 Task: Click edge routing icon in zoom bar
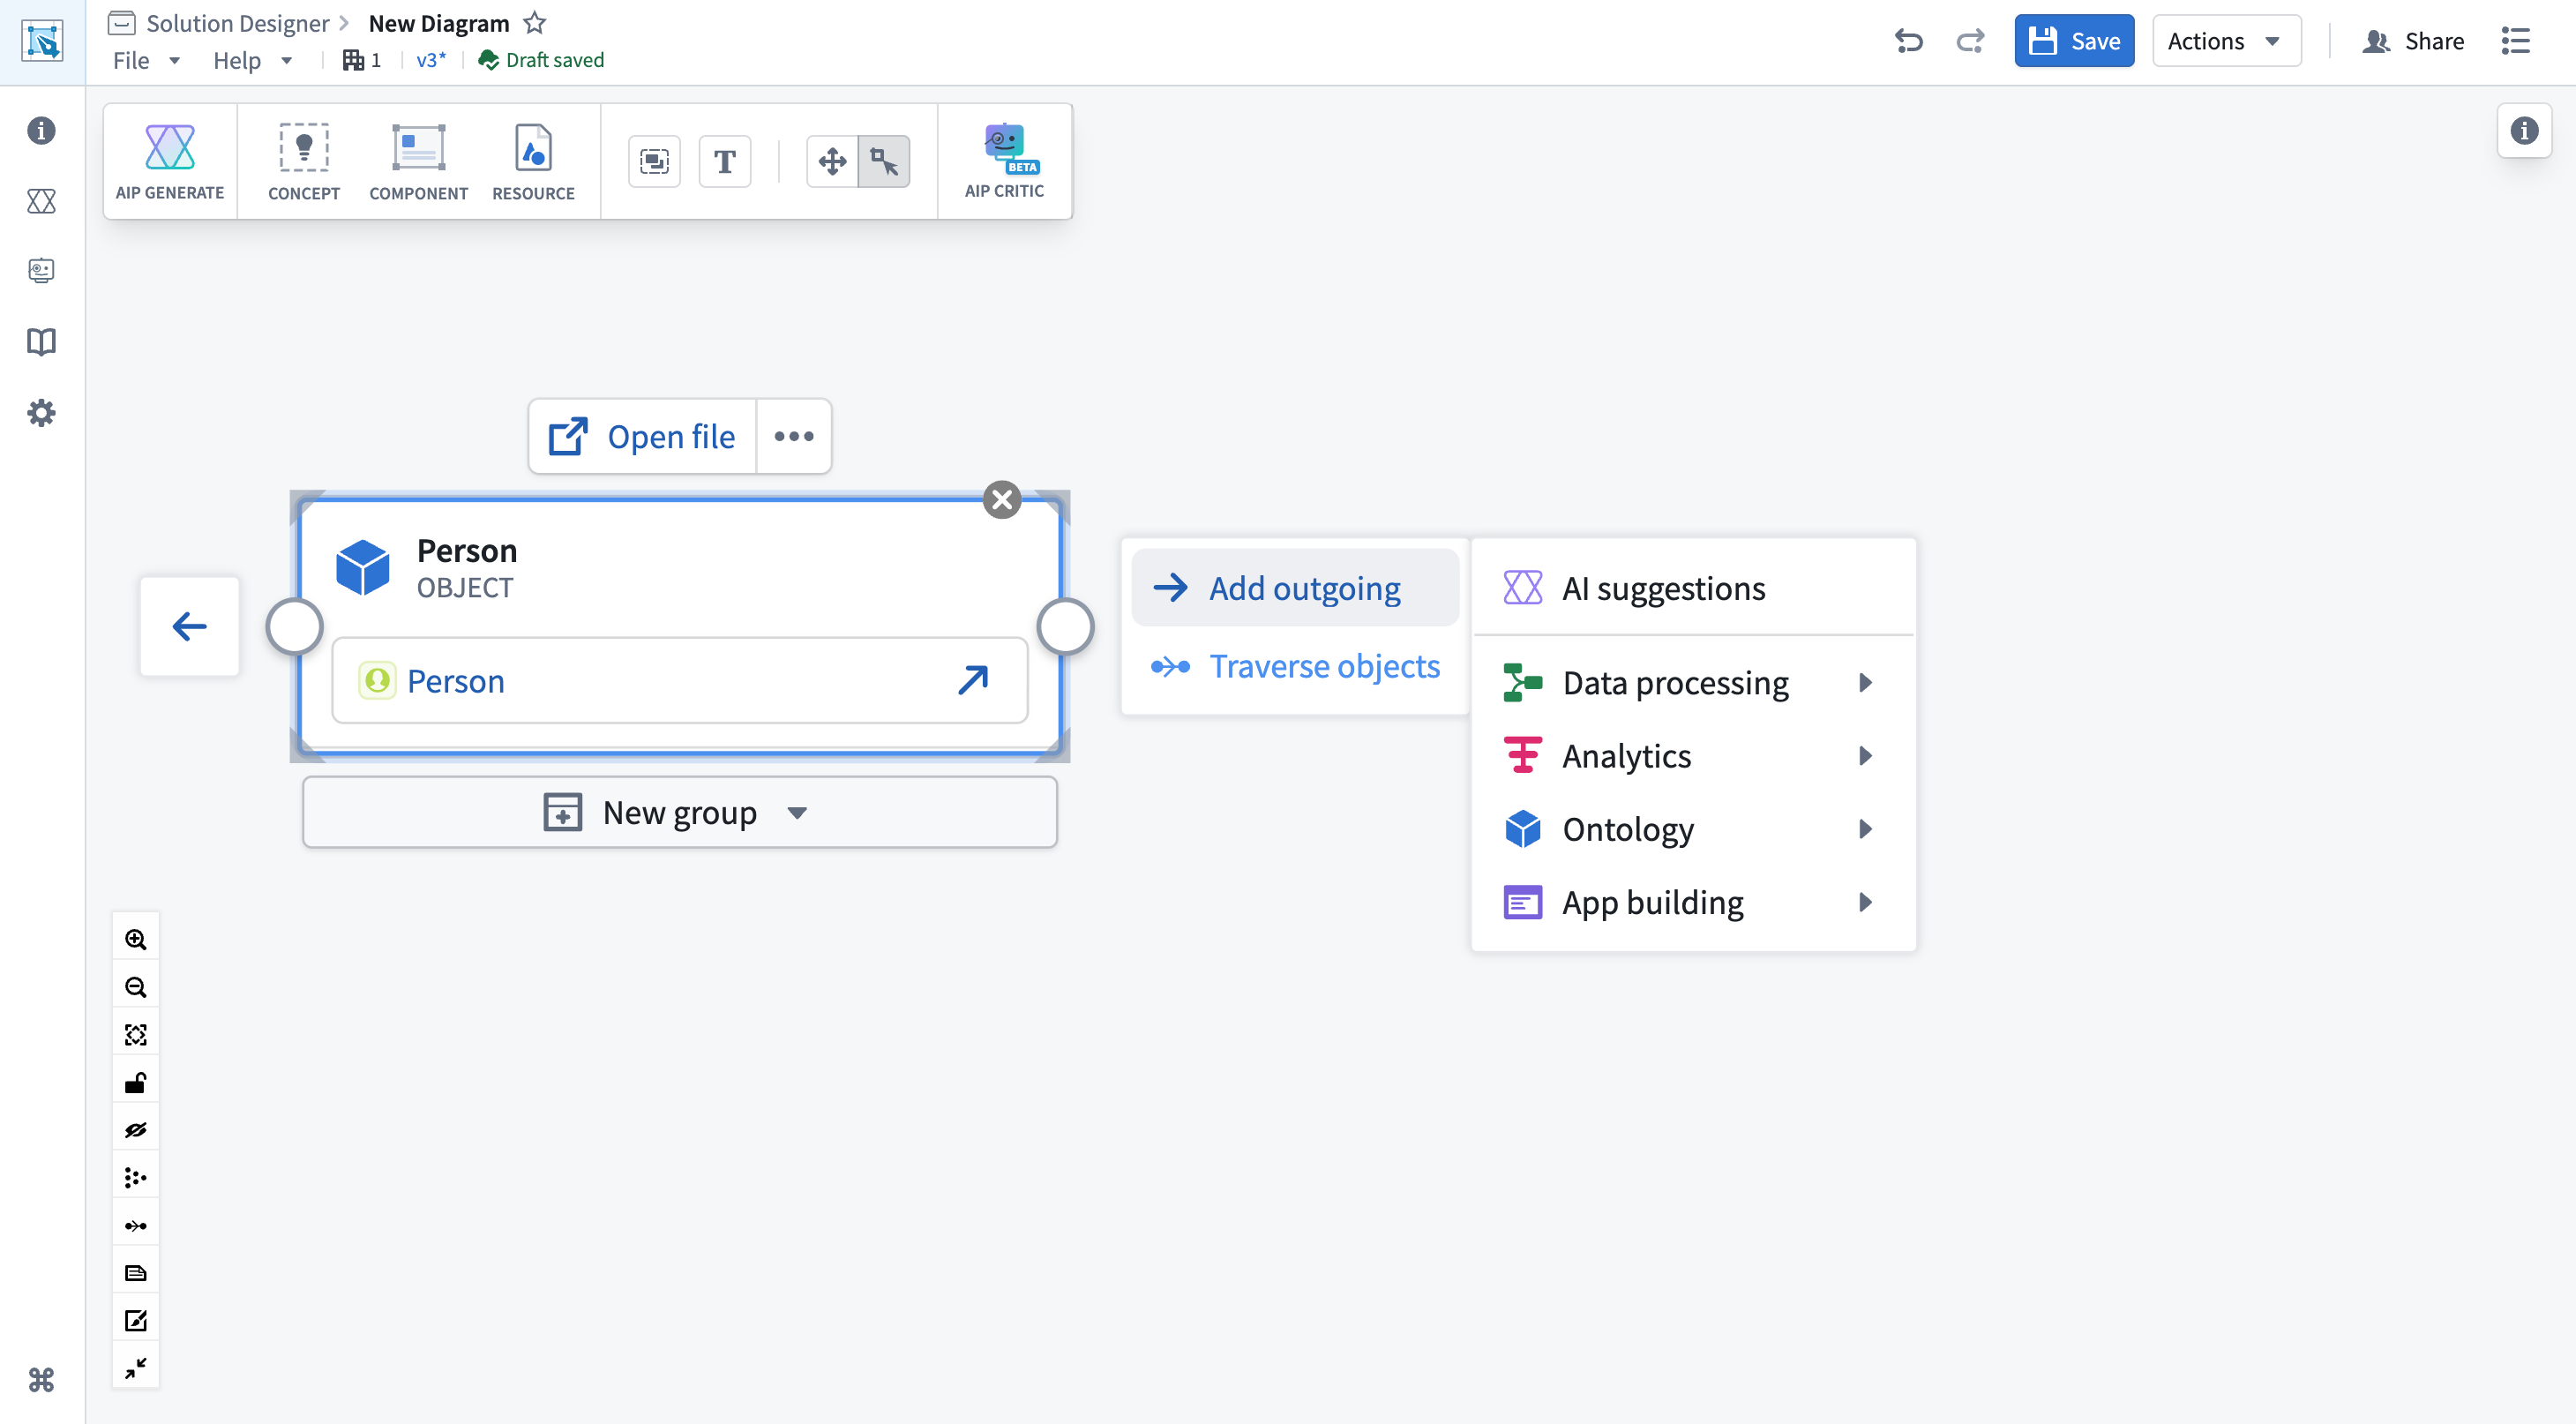click(x=136, y=1226)
